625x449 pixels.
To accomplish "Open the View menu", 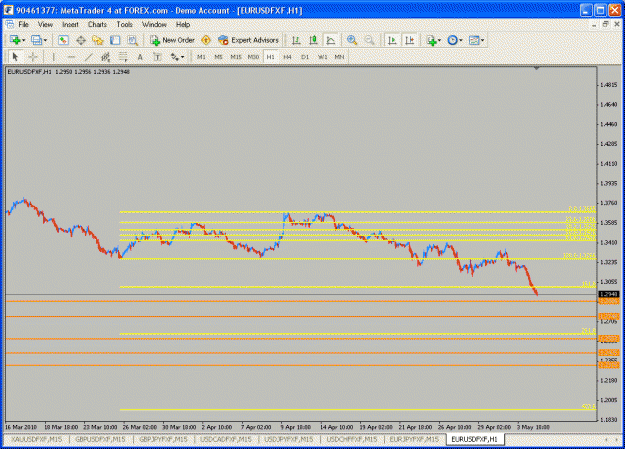I will pyautogui.click(x=45, y=25).
